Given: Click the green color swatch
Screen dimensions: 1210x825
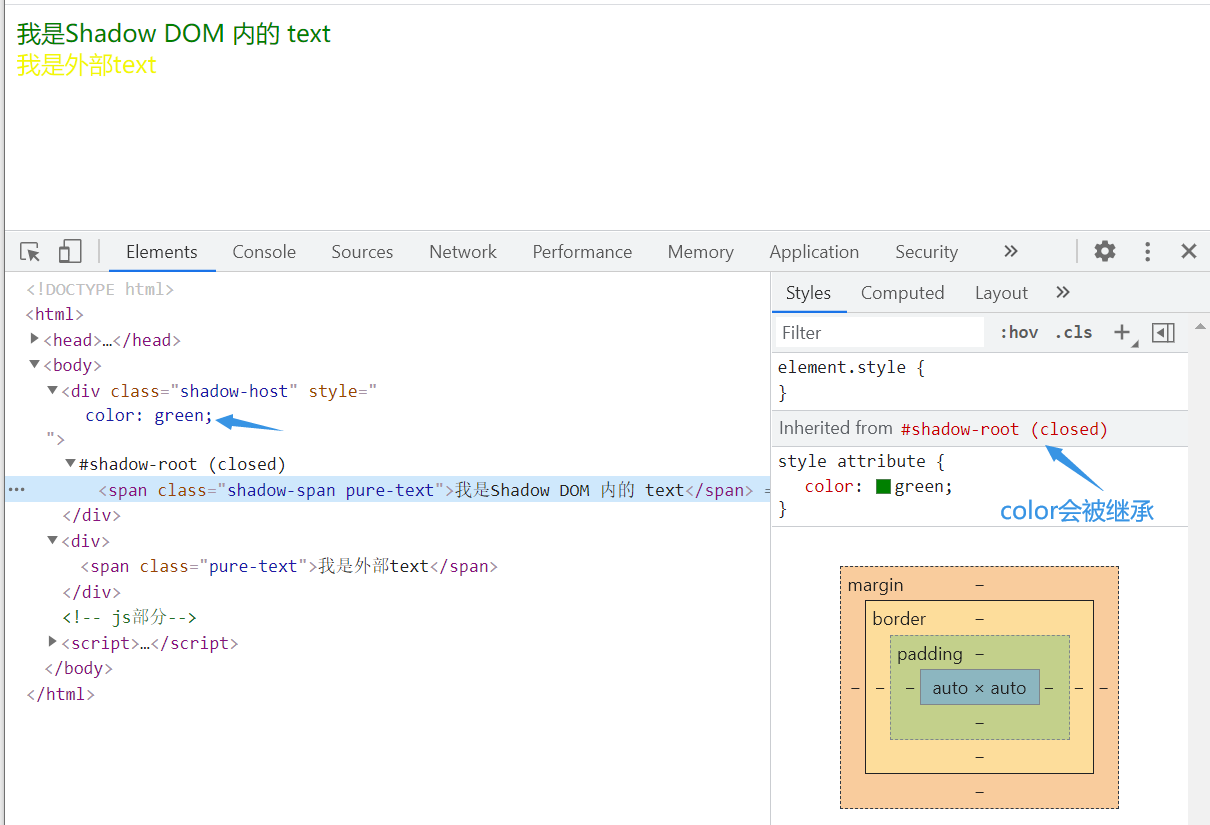Looking at the screenshot, I should click(x=883, y=487).
